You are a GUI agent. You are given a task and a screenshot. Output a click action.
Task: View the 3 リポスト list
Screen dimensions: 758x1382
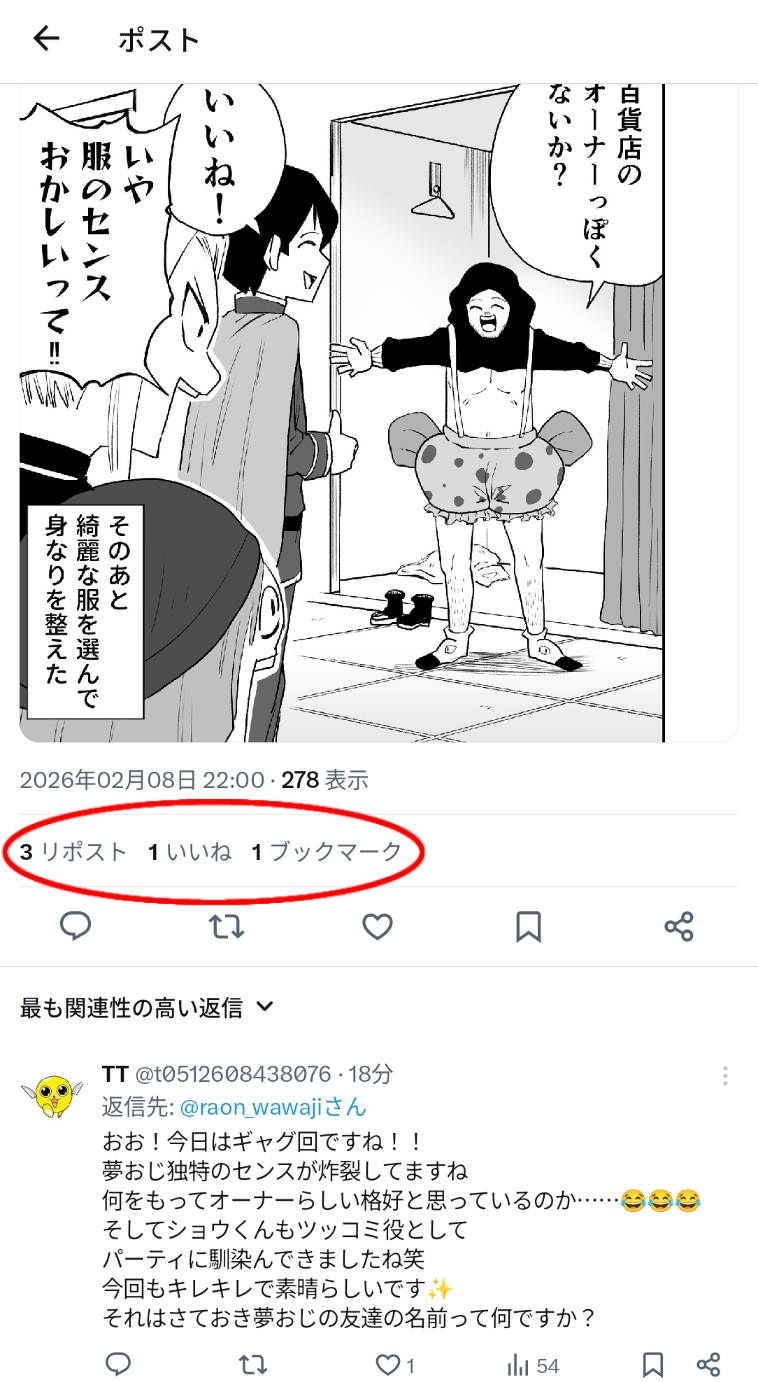[74, 852]
